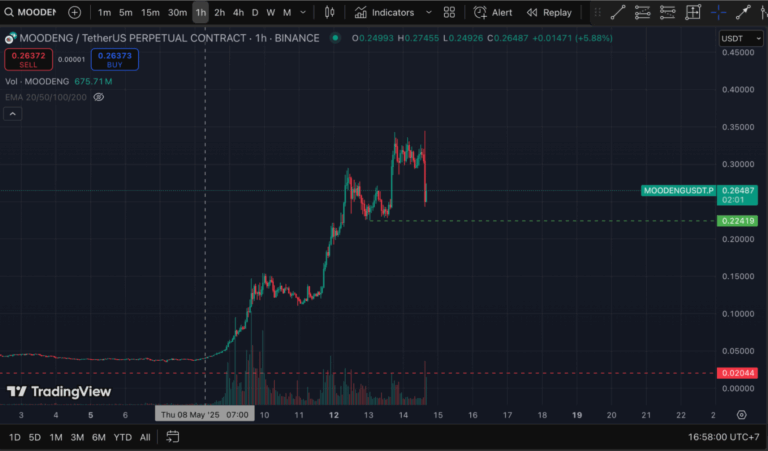Select the blue crosshair cursor tool

click(x=718, y=12)
